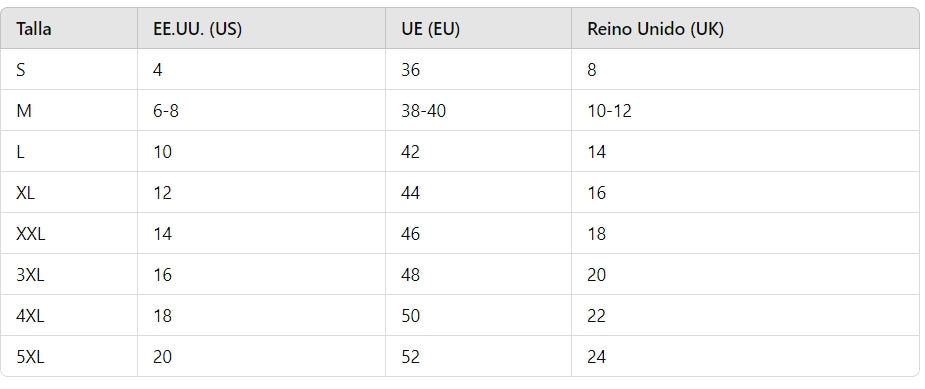Viewport: 925px width, 389px height.
Task: Click the EU value 52
Action: (411, 357)
